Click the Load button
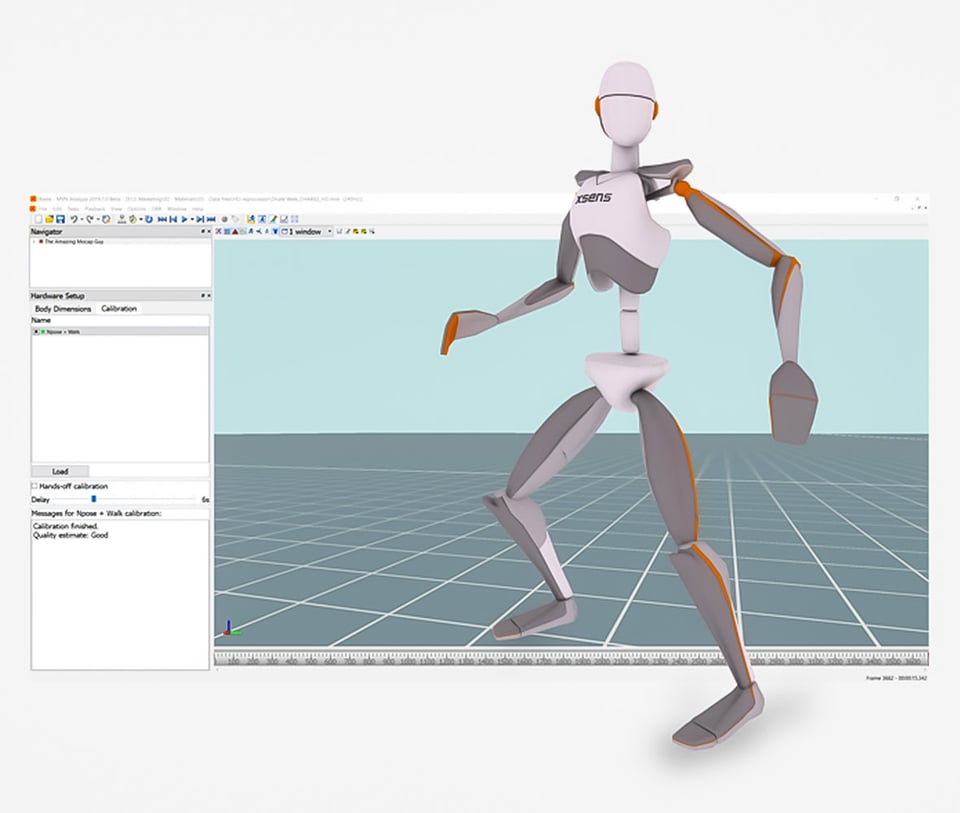 pos(60,471)
